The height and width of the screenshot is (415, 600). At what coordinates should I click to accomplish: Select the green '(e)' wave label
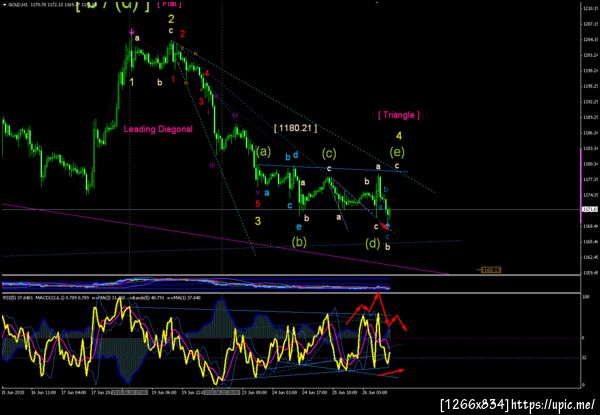pos(397,152)
